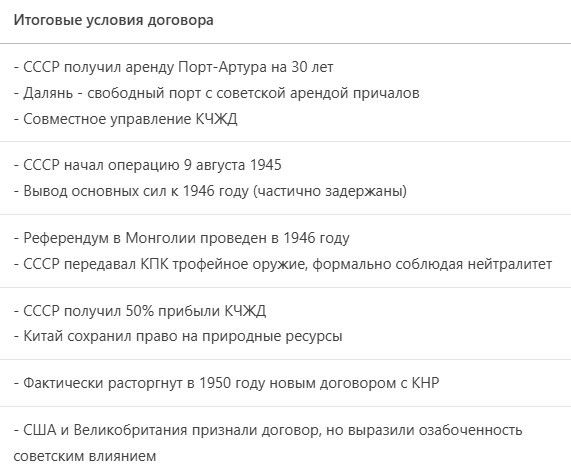Click the text '(частично задержаны)'

point(330,191)
